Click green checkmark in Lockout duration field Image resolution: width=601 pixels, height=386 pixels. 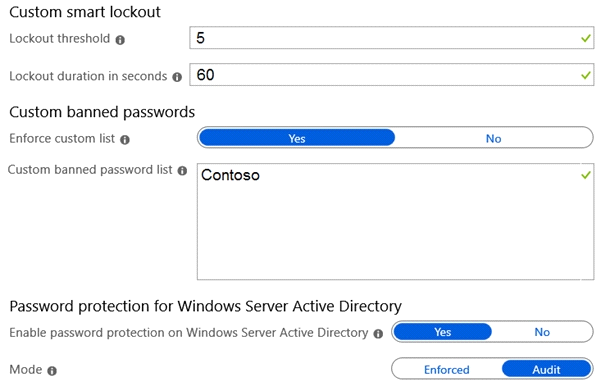(x=585, y=75)
